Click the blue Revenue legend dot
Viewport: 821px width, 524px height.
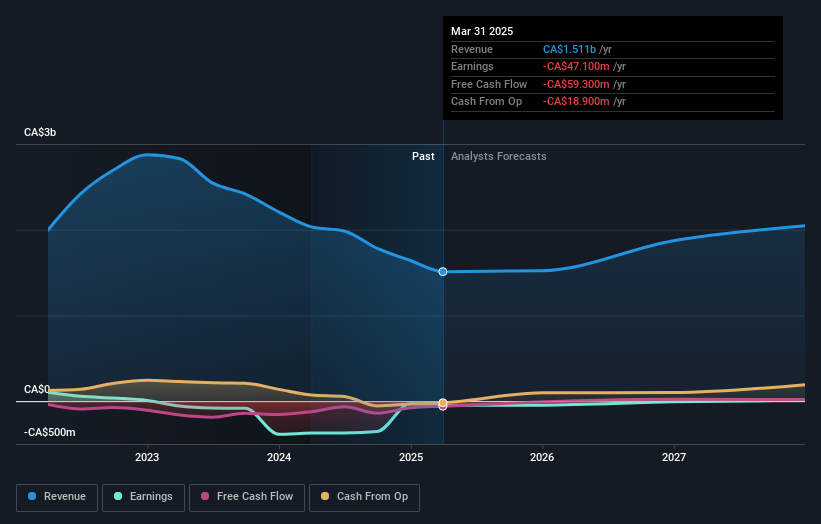32,496
